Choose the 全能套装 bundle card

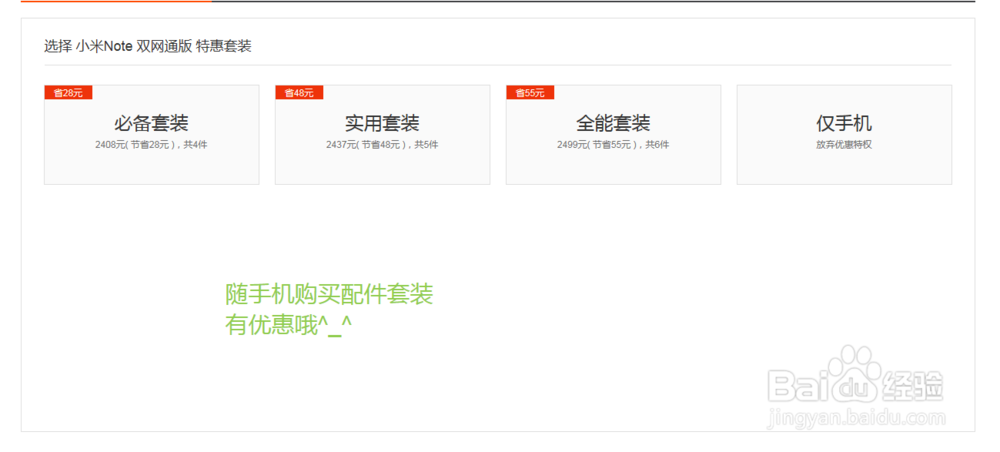pos(614,135)
